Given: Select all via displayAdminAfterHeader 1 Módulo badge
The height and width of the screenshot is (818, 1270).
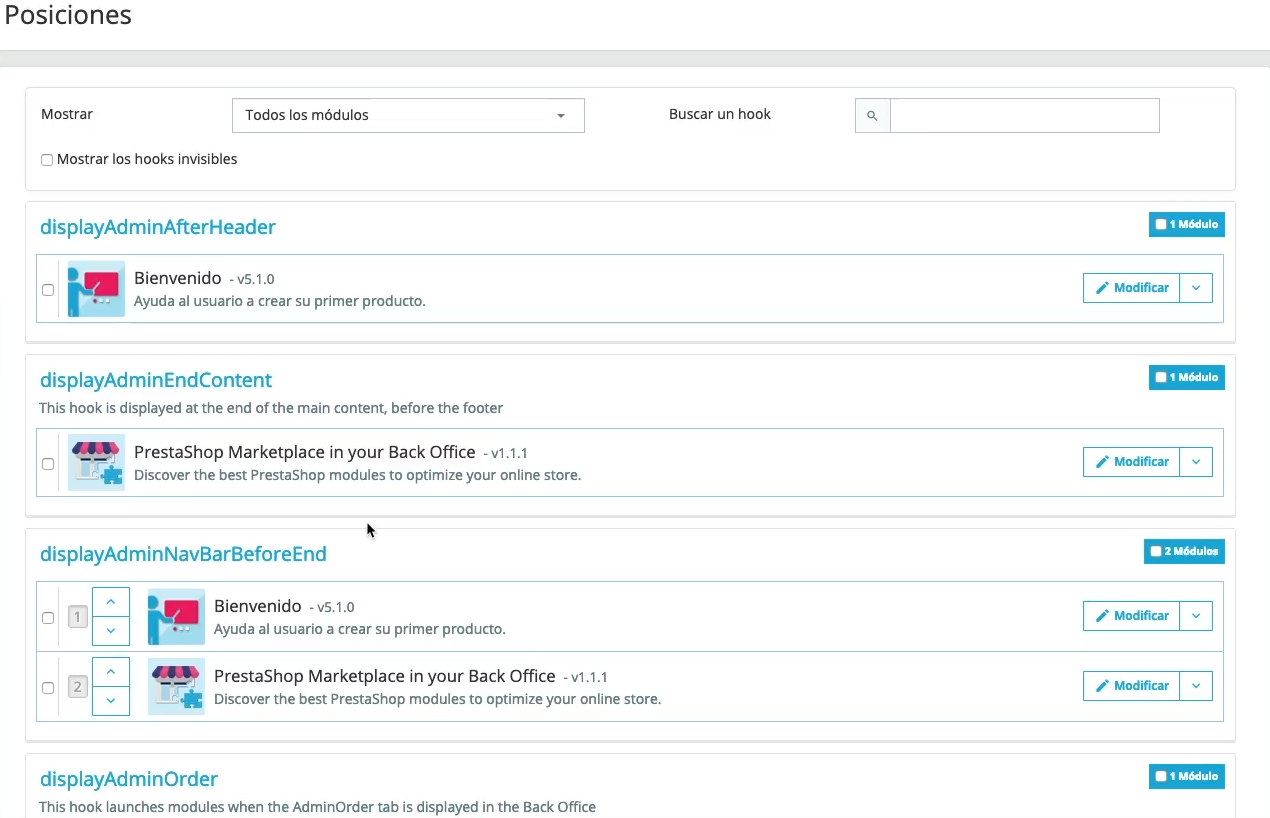Looking at the screenshot, I should click(x=1186, y=225).
